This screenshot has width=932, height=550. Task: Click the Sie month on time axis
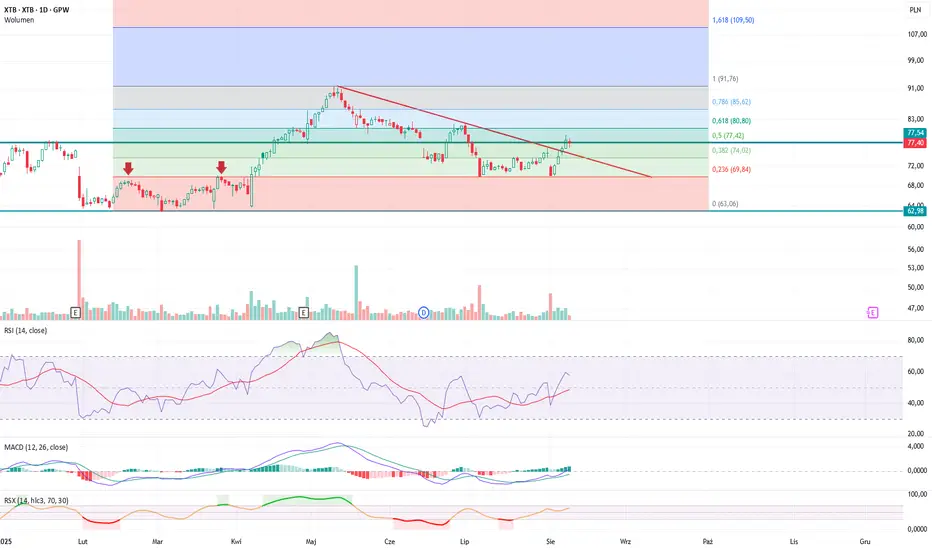550,542
